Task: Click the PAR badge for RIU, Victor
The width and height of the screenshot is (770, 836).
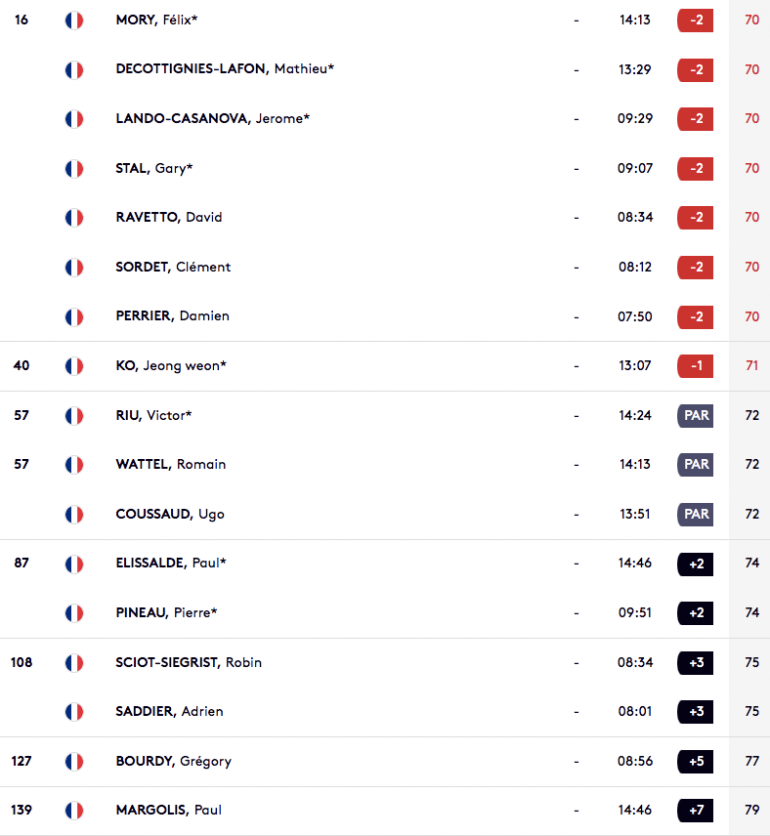Action: tap(695, 415)
